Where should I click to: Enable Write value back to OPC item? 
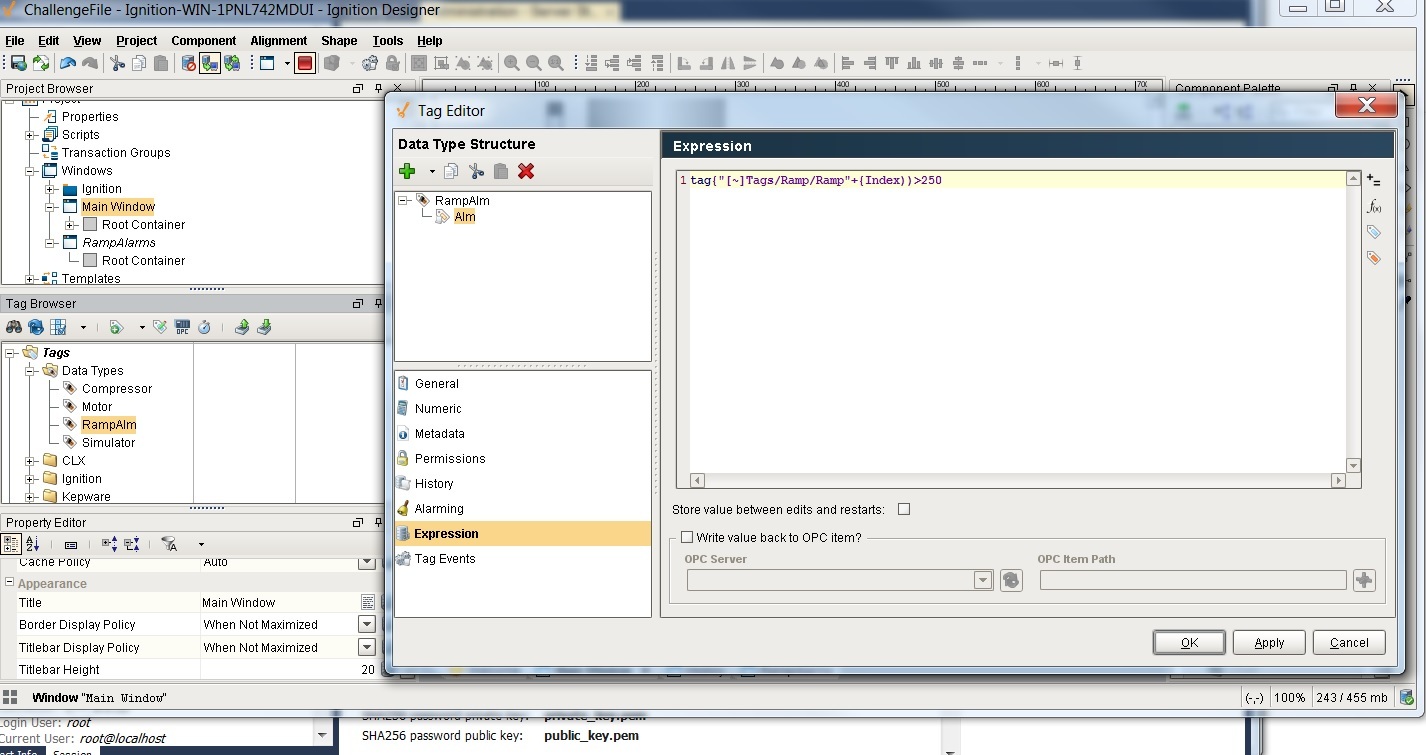coord(687,537)
